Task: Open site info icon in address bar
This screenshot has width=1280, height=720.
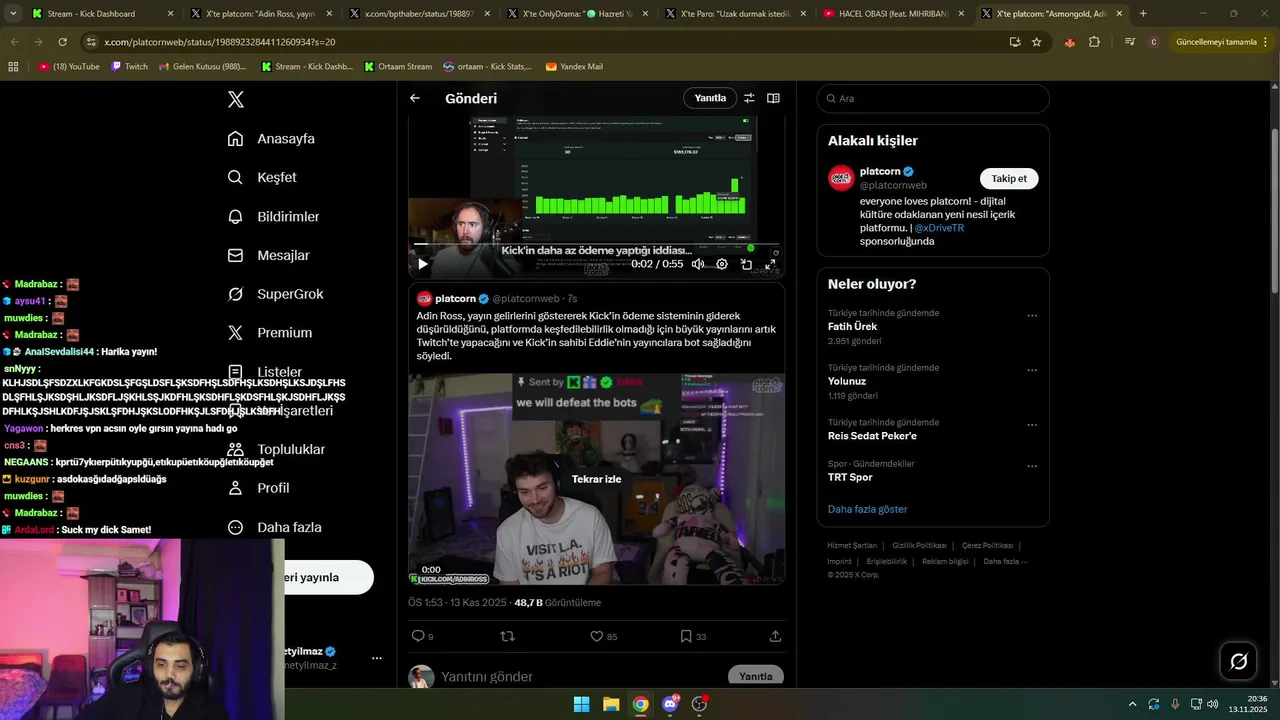Action: pyautogui.click(x=91, y=42)
